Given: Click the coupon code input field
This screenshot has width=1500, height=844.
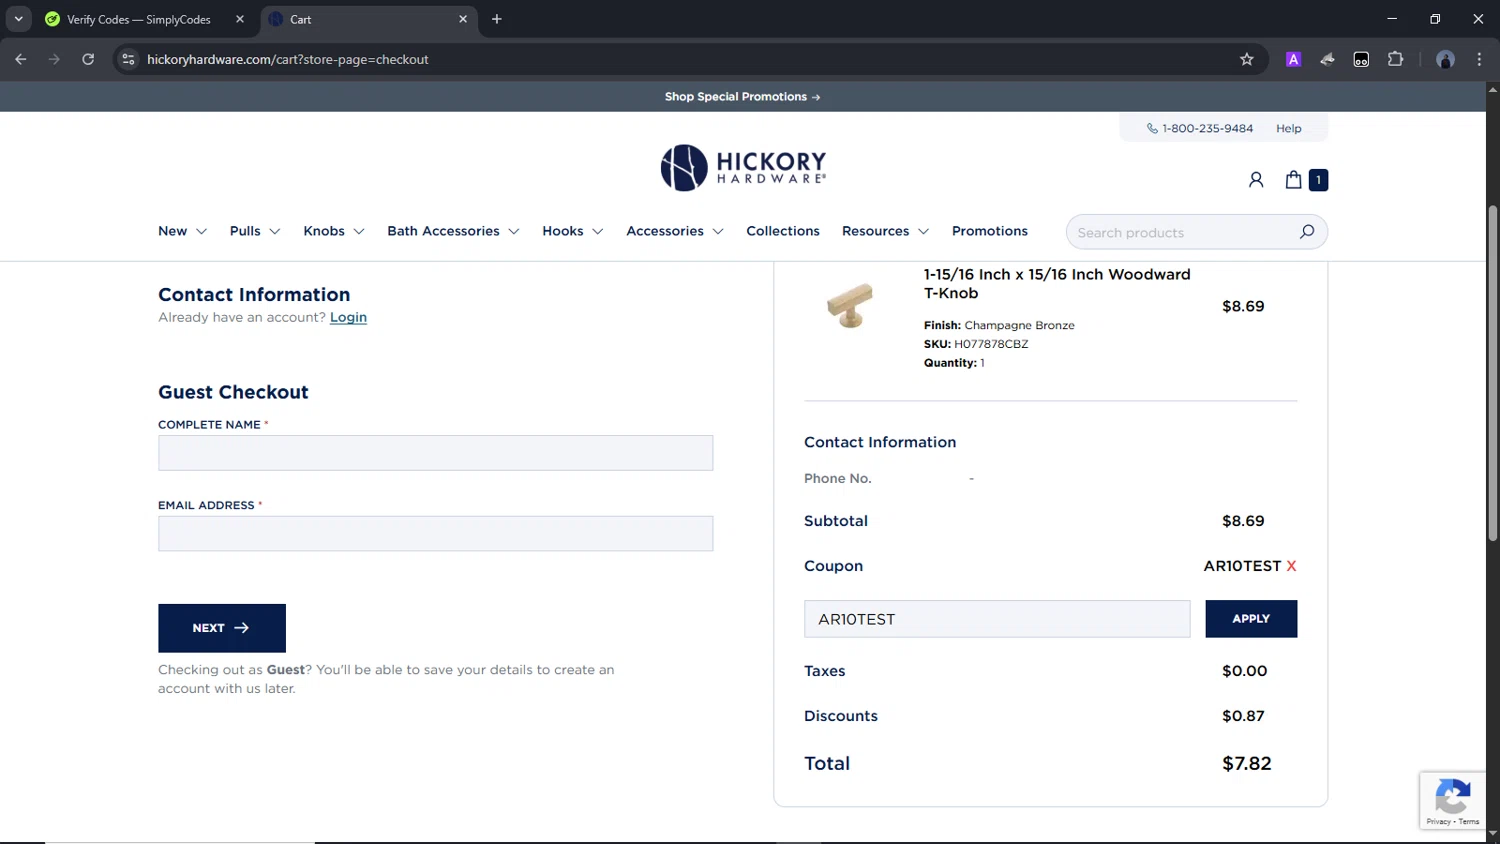Looking at the screenshot, I should coord(997,619).
